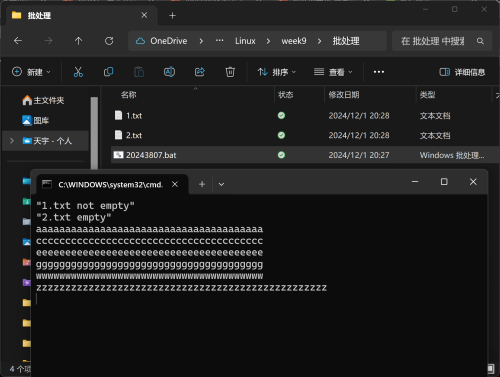This screenshot has width=500, height=377.
Task: Click the Cut scissors icon
Action: point(78,72)
